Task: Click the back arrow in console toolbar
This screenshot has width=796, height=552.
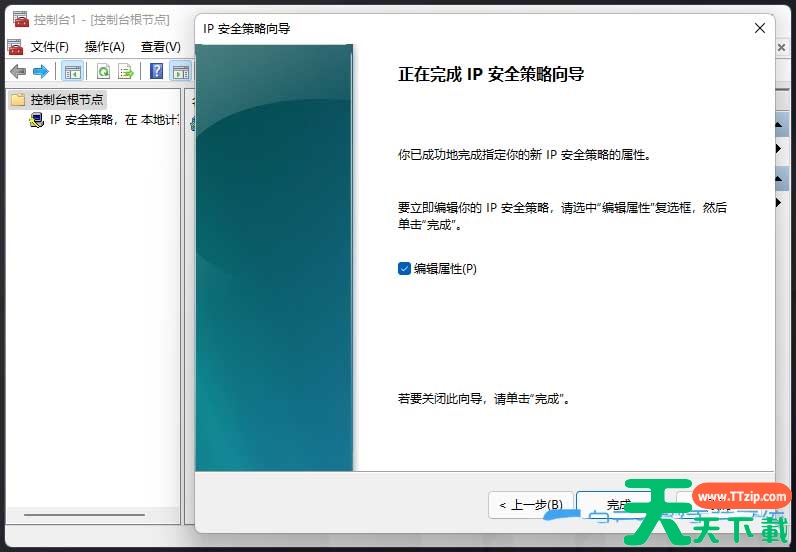Action: point(18,72)
